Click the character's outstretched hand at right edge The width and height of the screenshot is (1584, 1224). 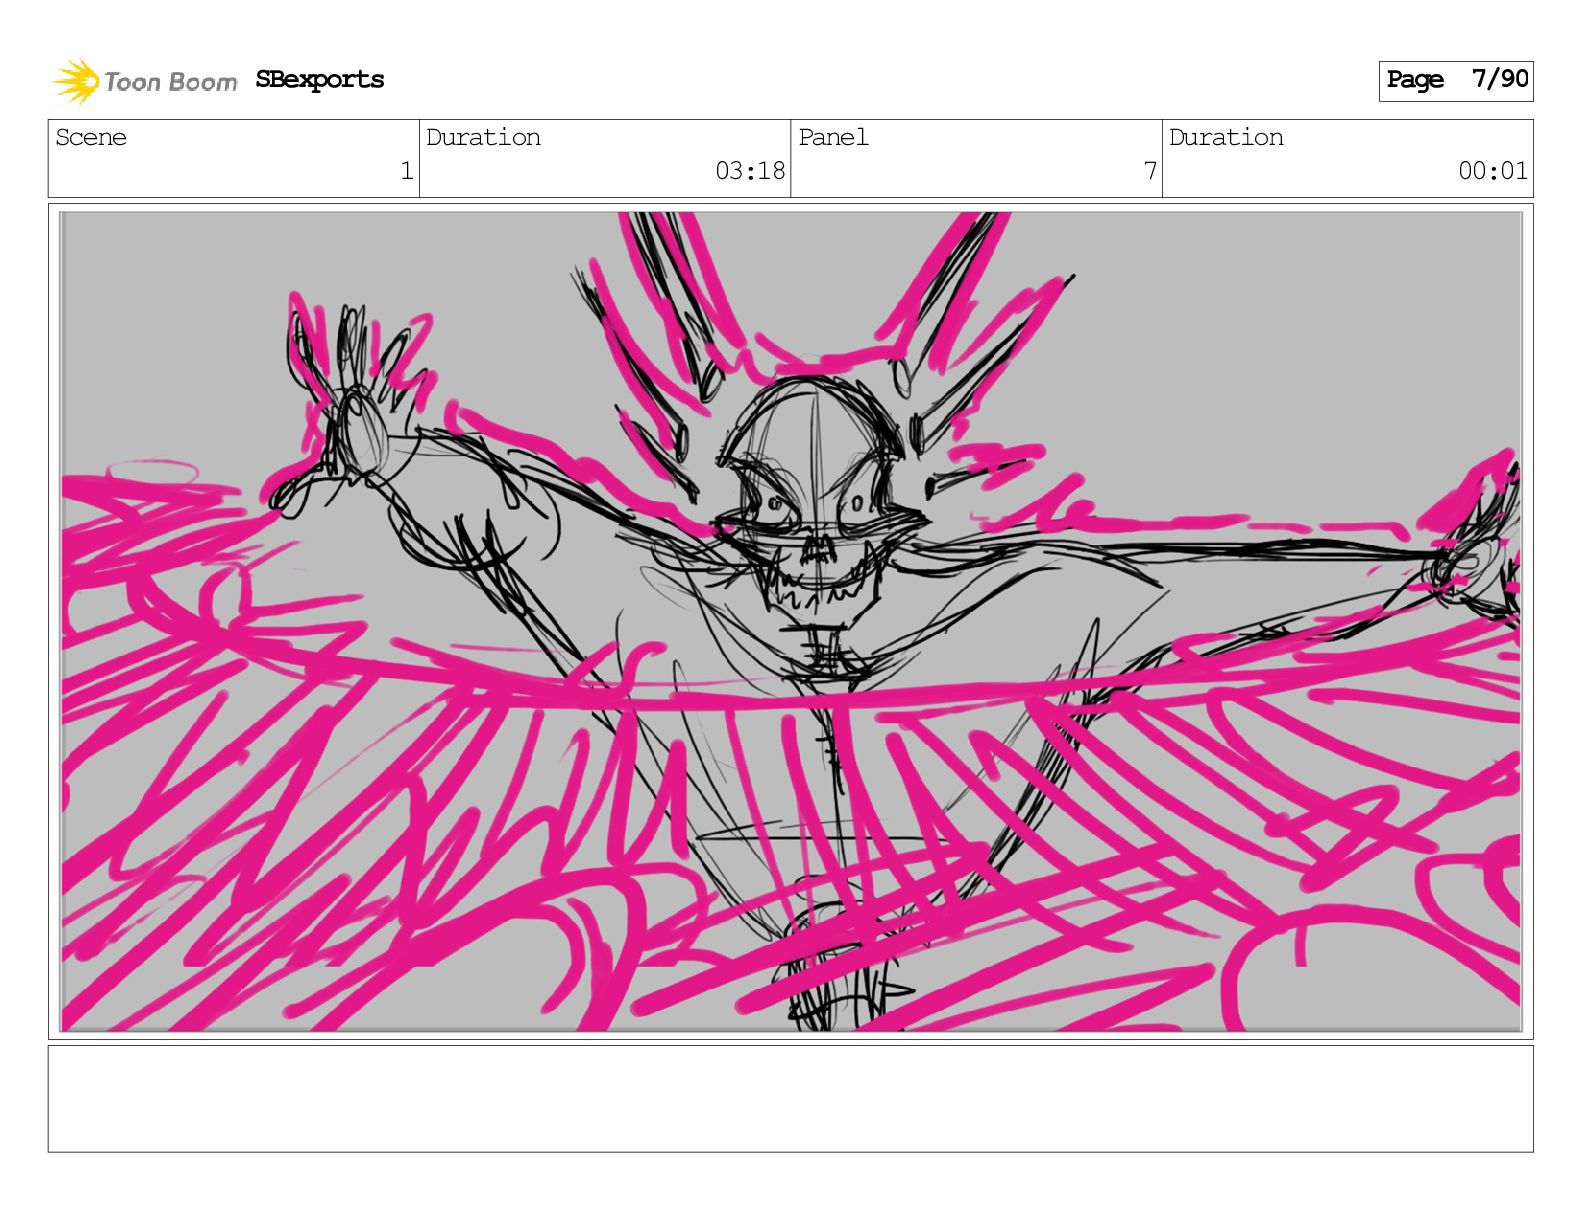click(x=1480, y=560)
